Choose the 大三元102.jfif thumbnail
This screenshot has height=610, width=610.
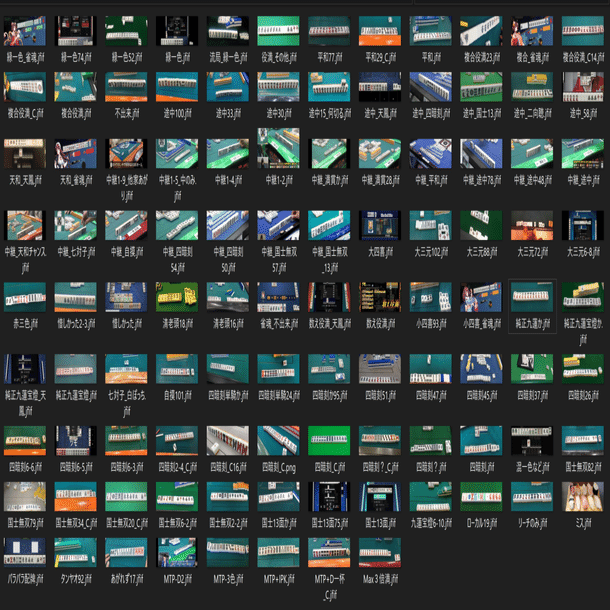click(431, 225)
